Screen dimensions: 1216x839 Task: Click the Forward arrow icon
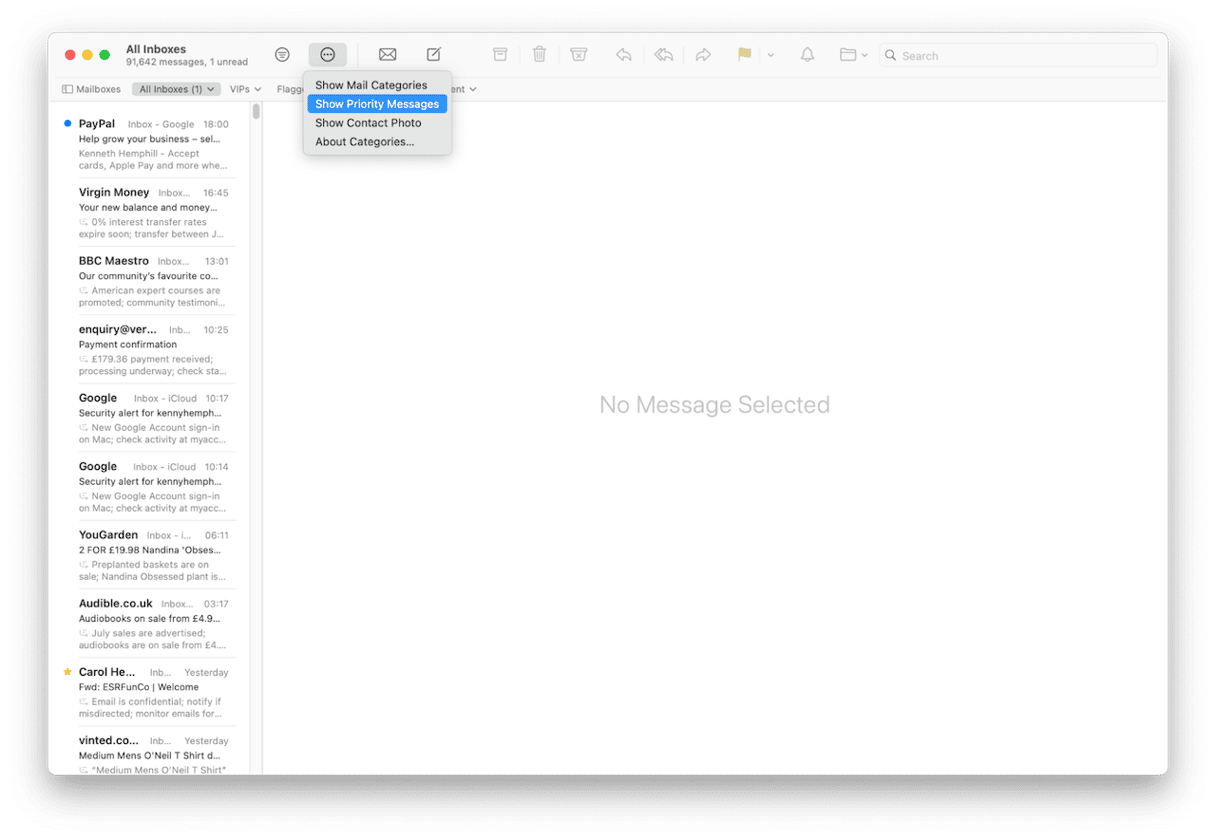[703, 55]
